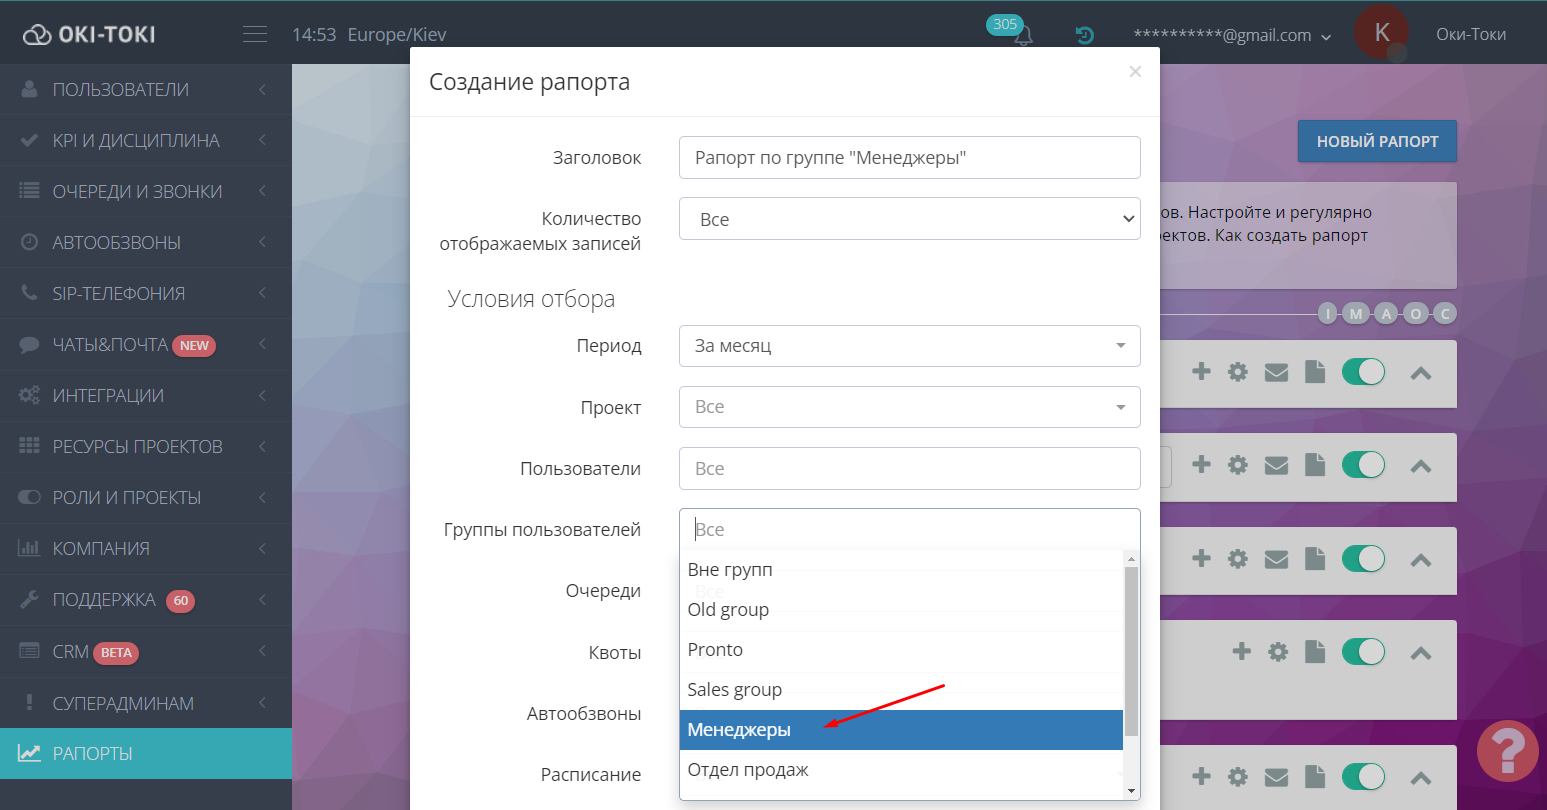The width and height of the screenshot is (1547, 810).
Task: Choose Old group from the groups list
Action: pyautogui.click(x=901, y=610)
